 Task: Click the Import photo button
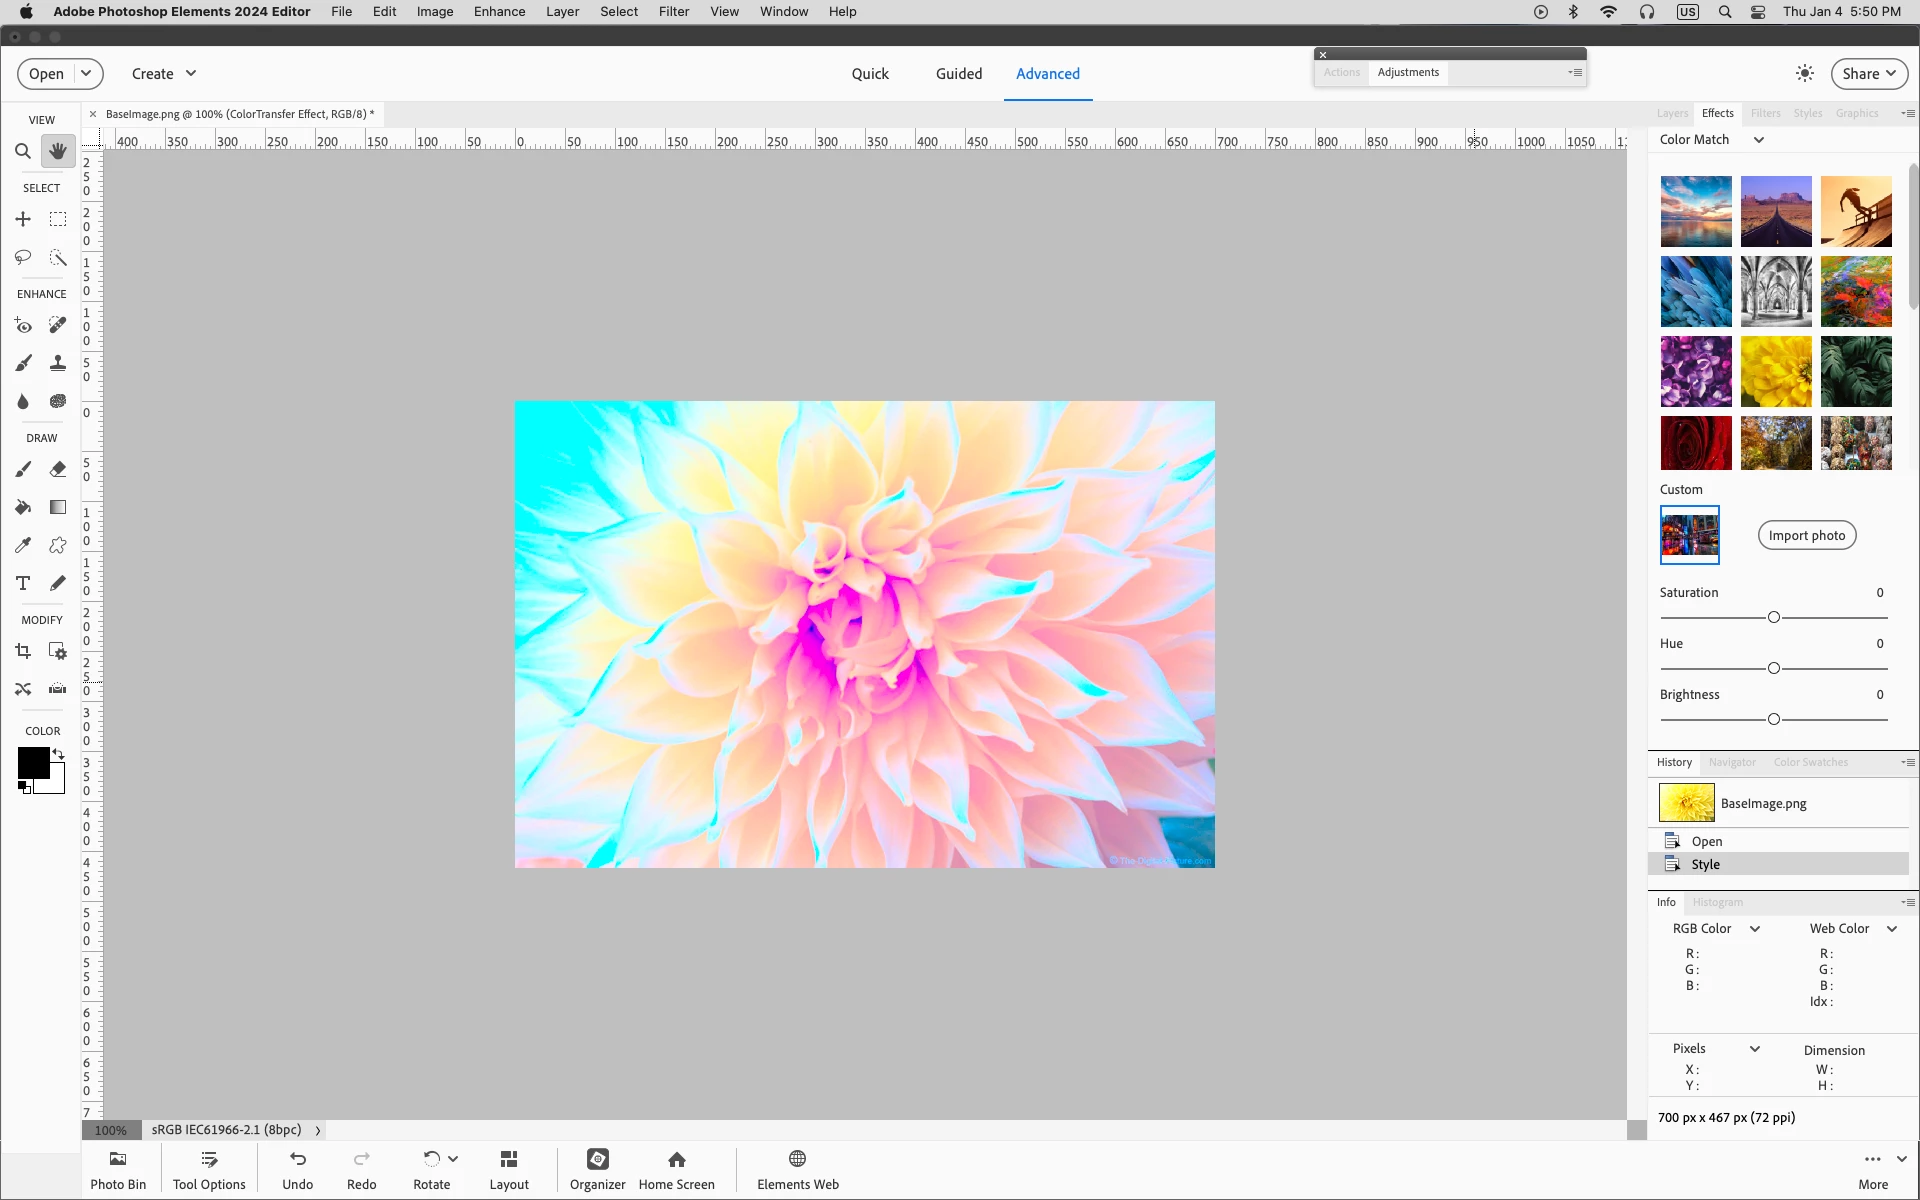point(1806,535)
